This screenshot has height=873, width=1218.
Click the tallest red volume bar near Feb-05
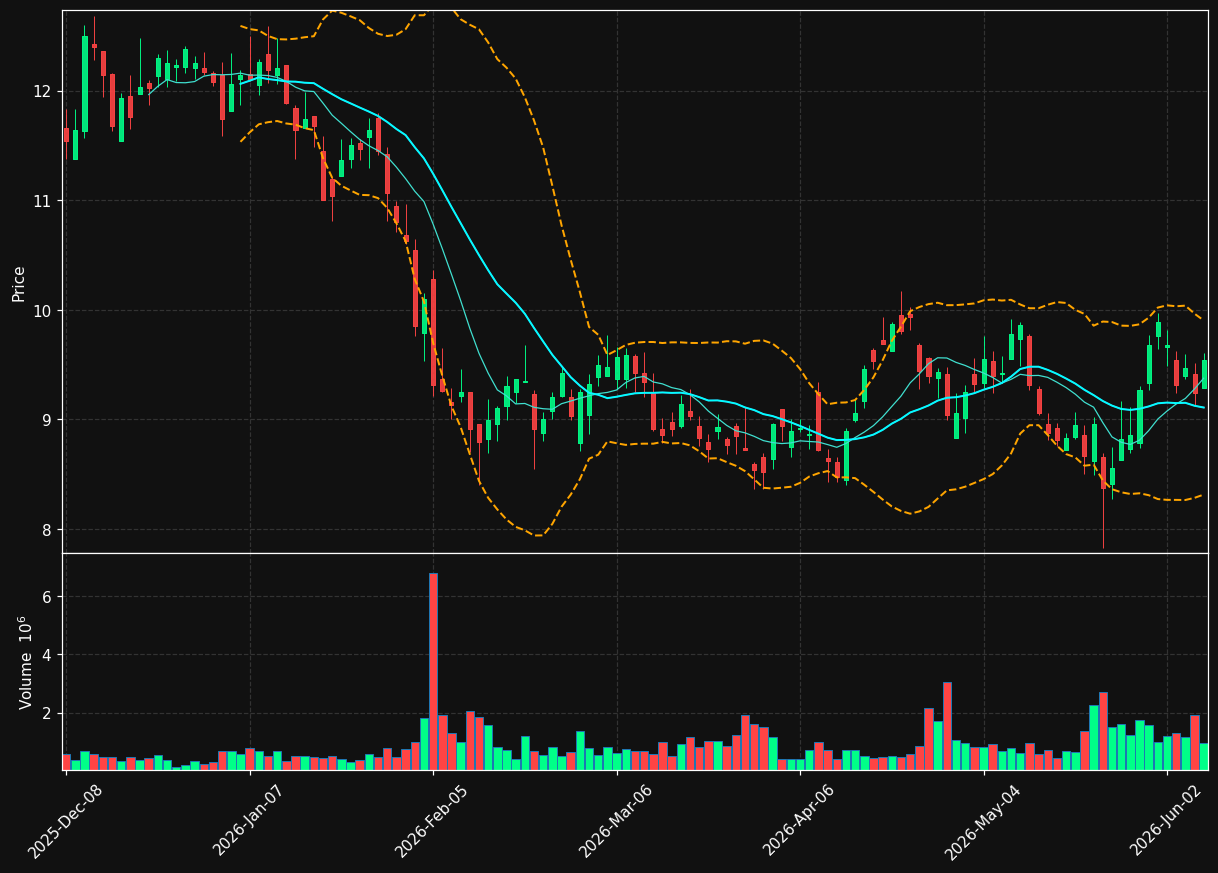coord(433,671)
